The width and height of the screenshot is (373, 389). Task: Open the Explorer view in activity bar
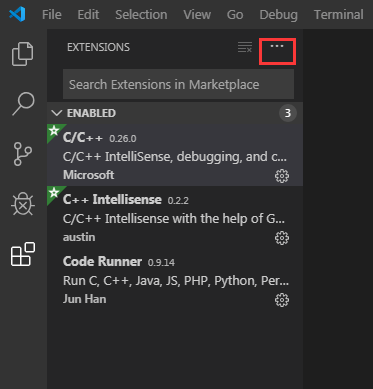23,54
